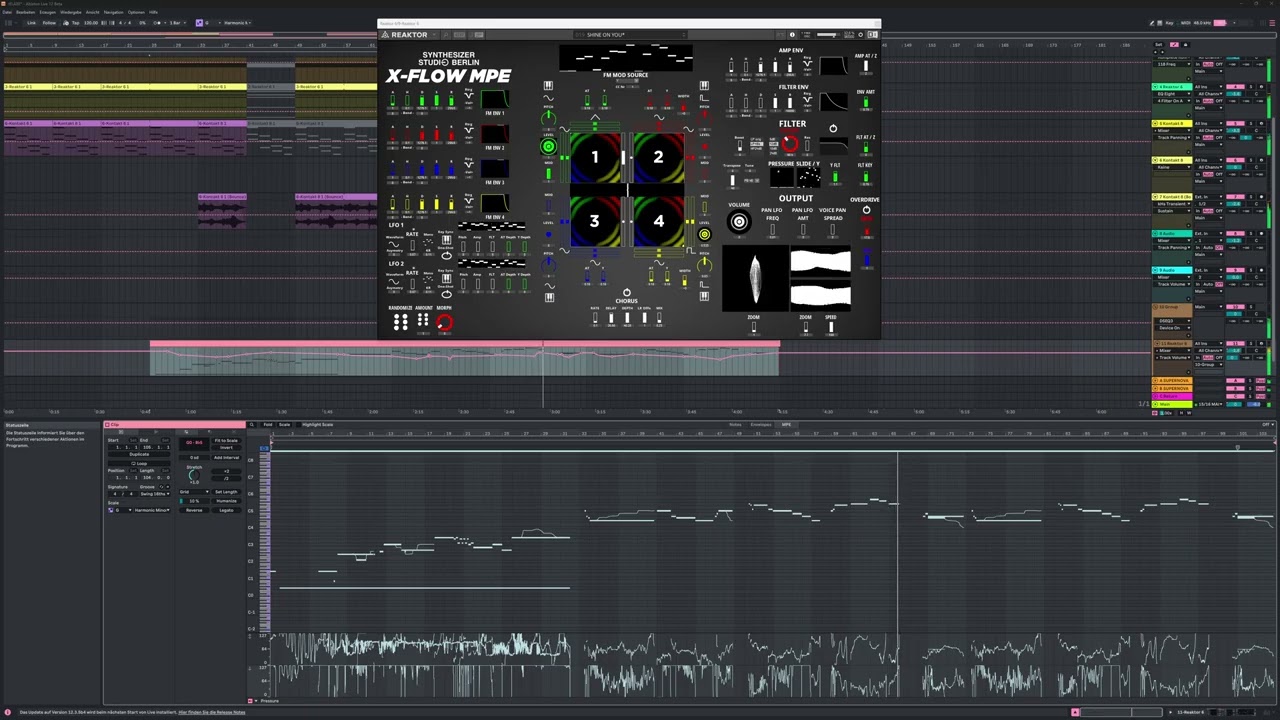This screenshot has width=1280, height=720.
Task: Click the LFO 2 One Shot loop icon
Action: point(446,295)
